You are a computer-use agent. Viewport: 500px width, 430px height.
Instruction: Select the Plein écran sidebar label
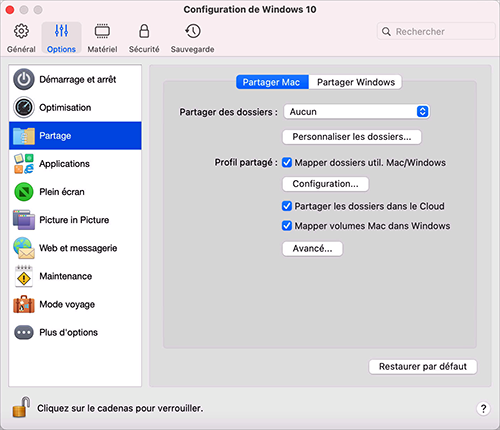[62, 192]
